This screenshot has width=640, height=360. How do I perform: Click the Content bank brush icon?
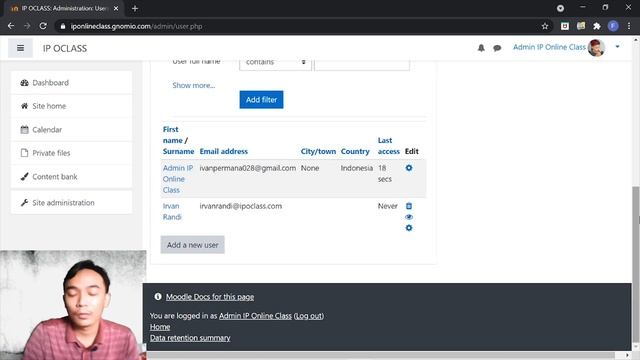click(x=24, y=177)
